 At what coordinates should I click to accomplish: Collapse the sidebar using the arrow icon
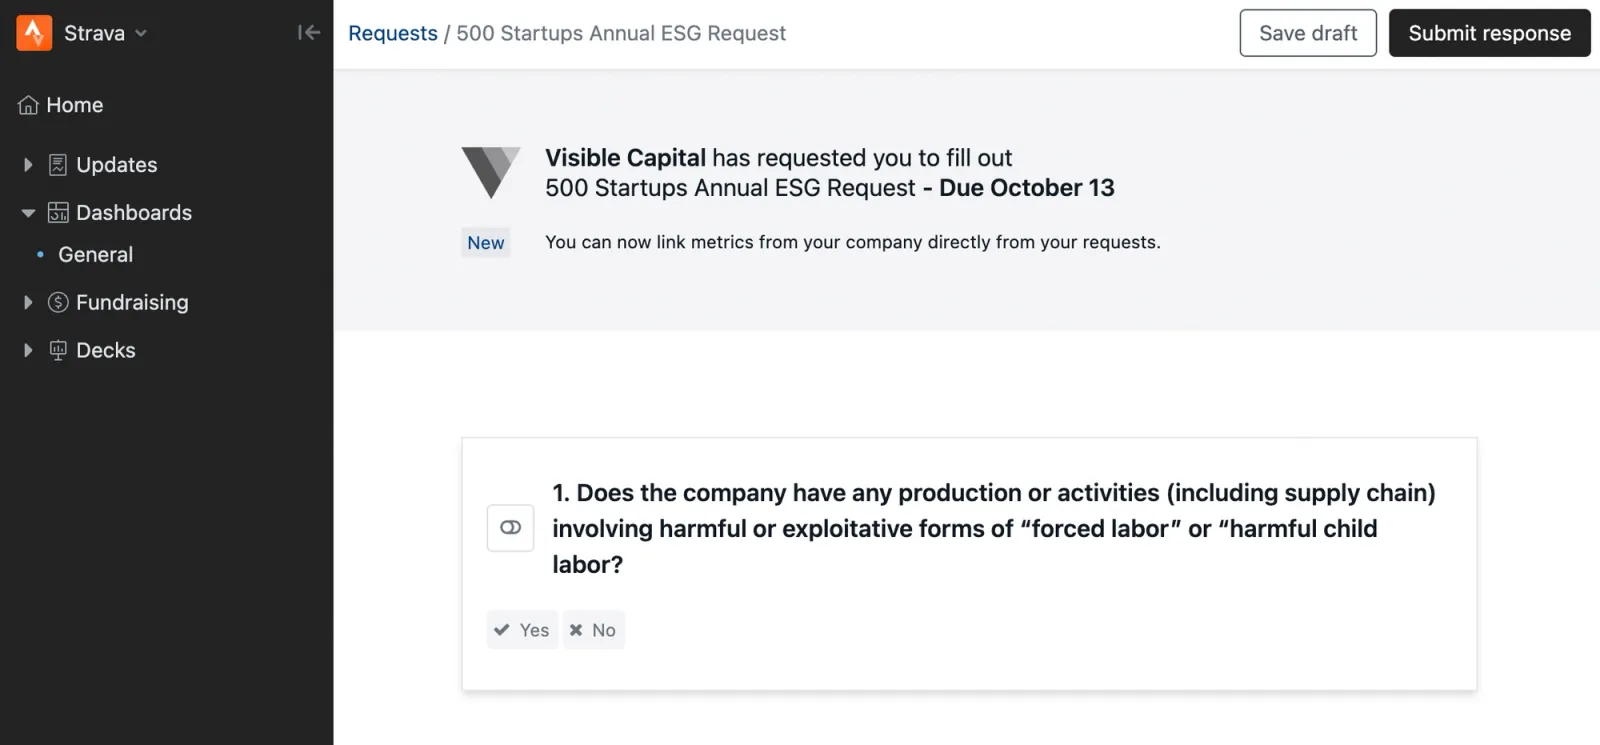pos(309,32)
